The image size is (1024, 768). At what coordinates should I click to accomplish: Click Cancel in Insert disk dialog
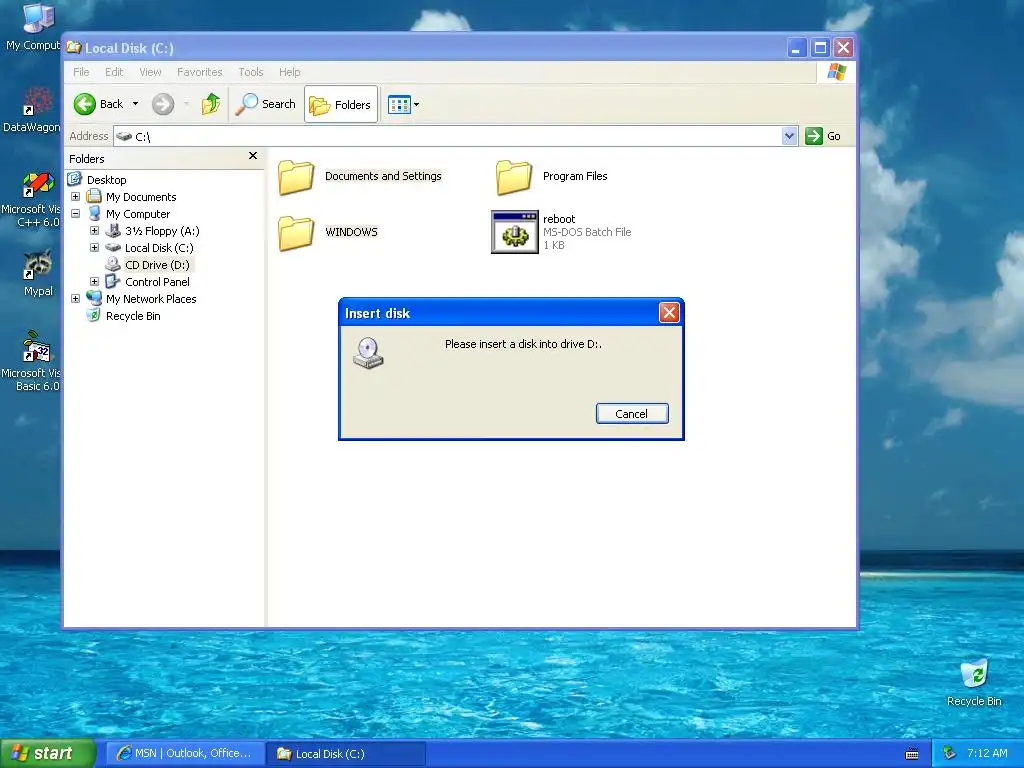point(632,413)
